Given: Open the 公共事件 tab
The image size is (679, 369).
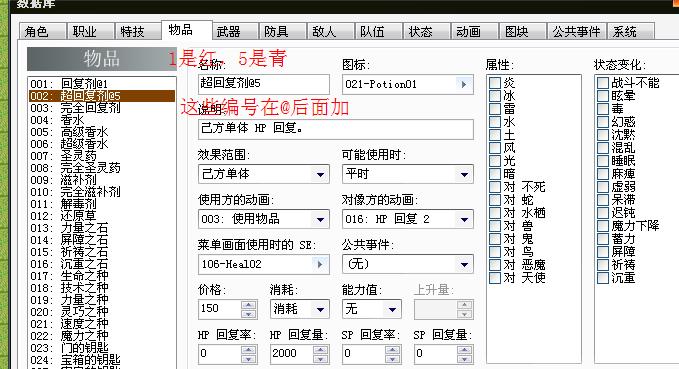Looking at the screenshot, I should click(x=576, y=32).
